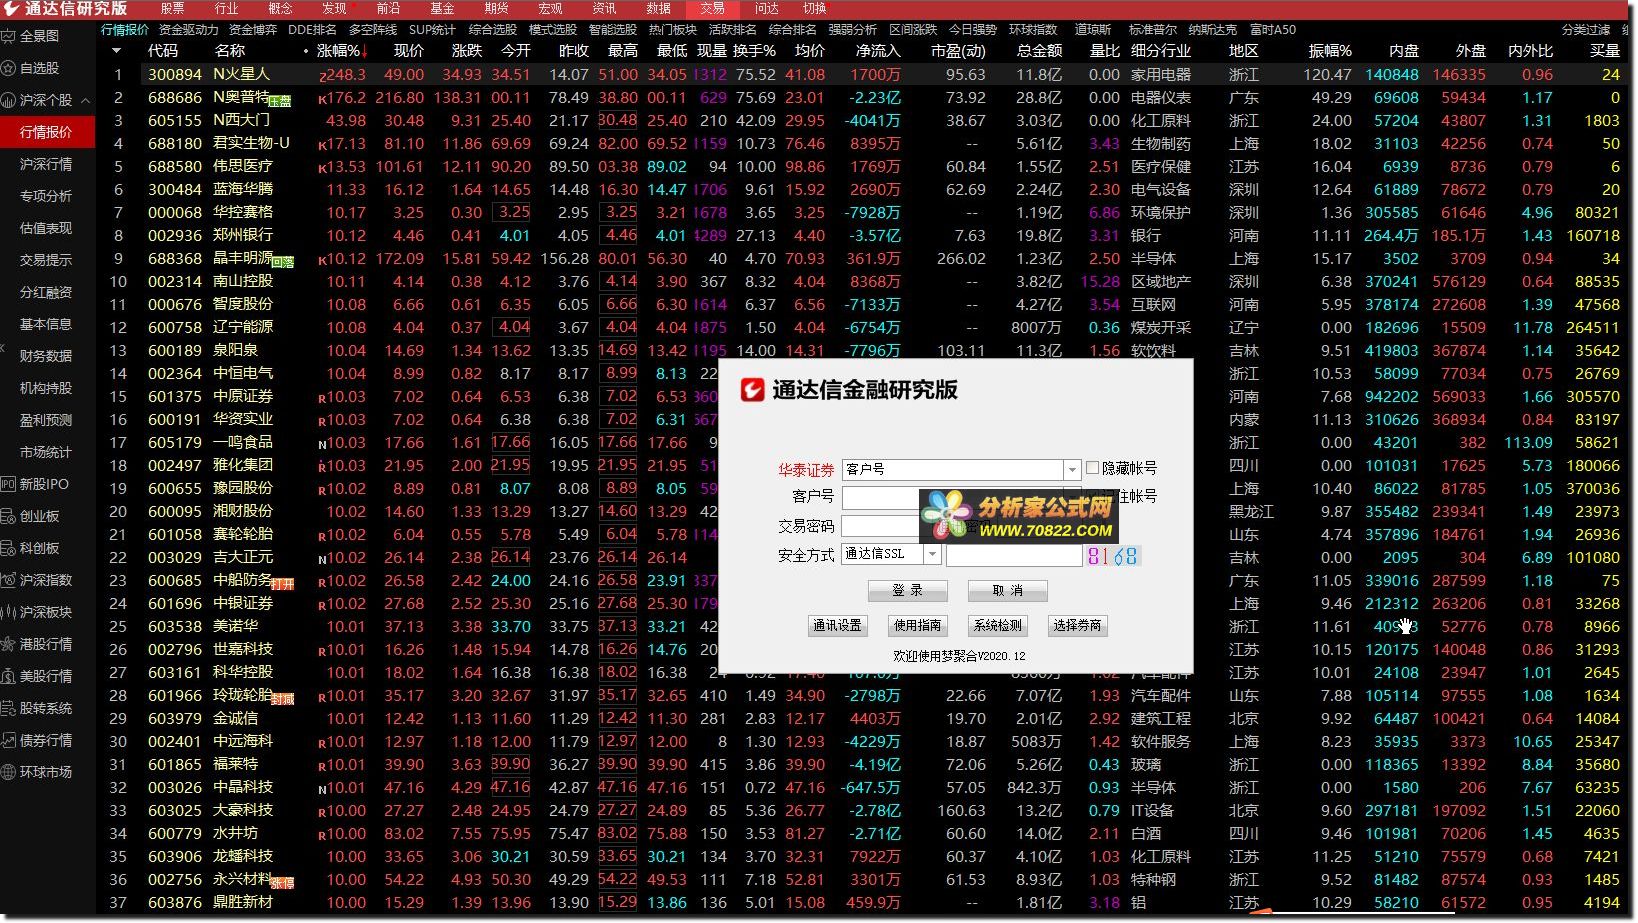The width and height of the screenshot is (1638, 923).
Task: Select 盈利预测 in the sidebar submenu
Action: coord(46,420)
